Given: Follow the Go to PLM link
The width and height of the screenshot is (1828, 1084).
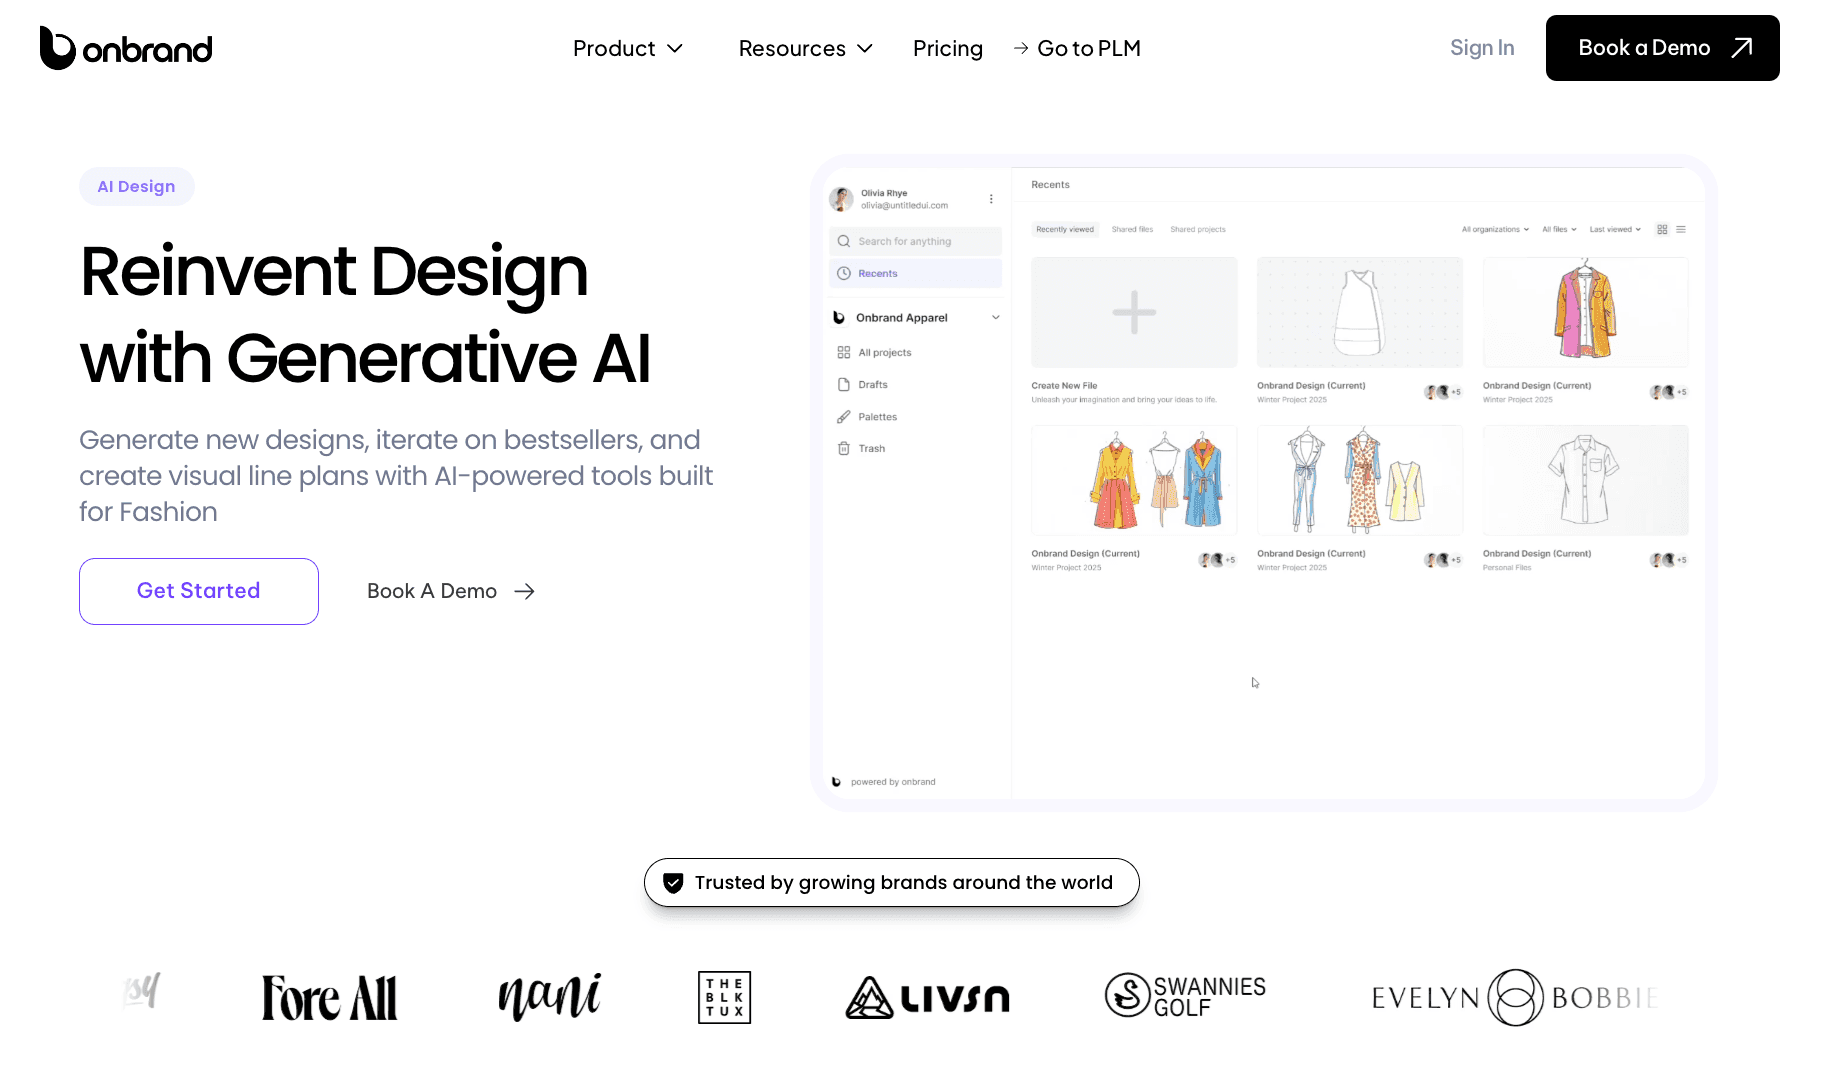Looking at the screenshot, I should 1077,48.
